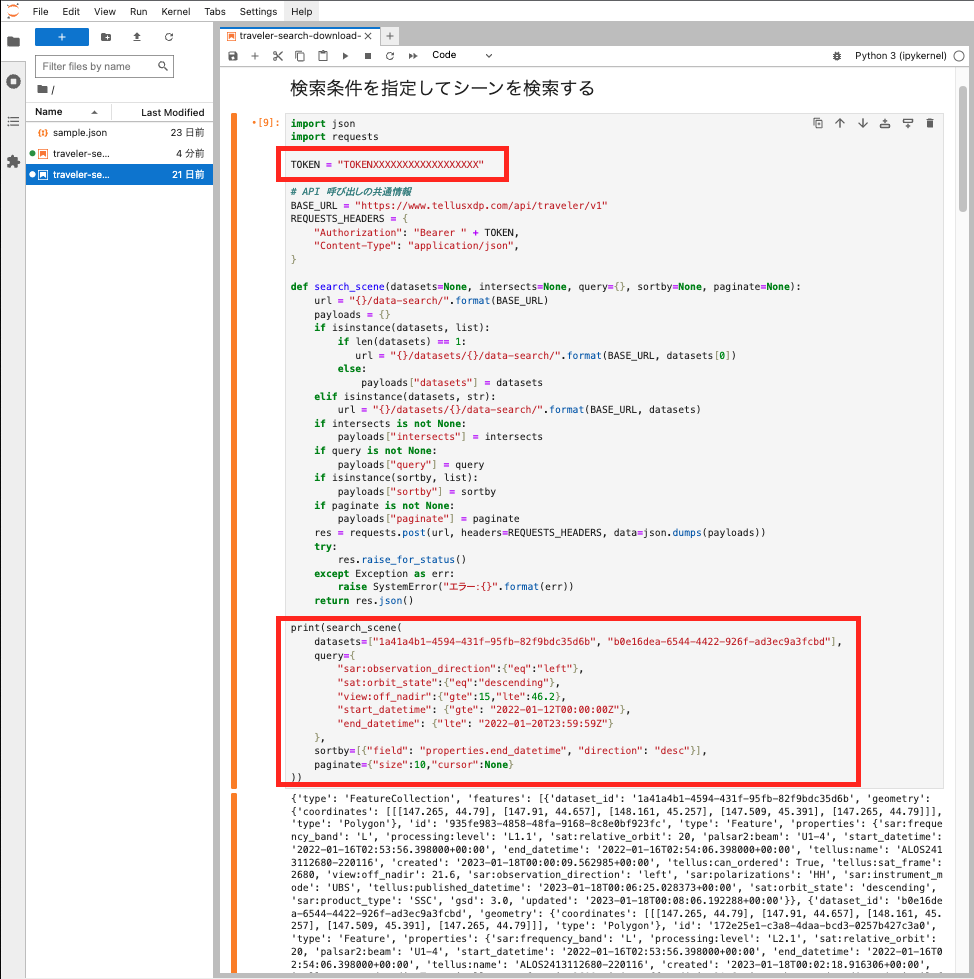
Task: Open the Edit menu
Action: click(71, 11)
